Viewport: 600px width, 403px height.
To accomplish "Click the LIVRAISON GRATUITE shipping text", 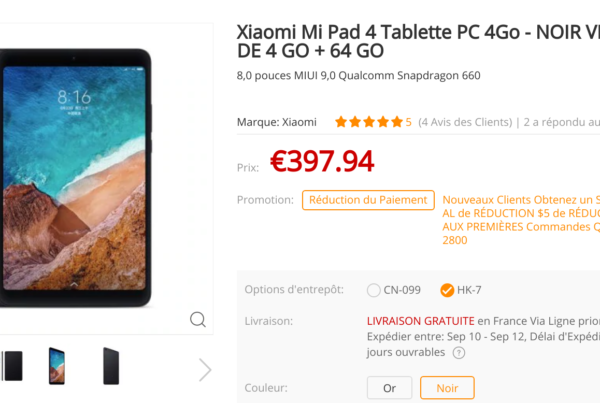I will click(421, 321).
